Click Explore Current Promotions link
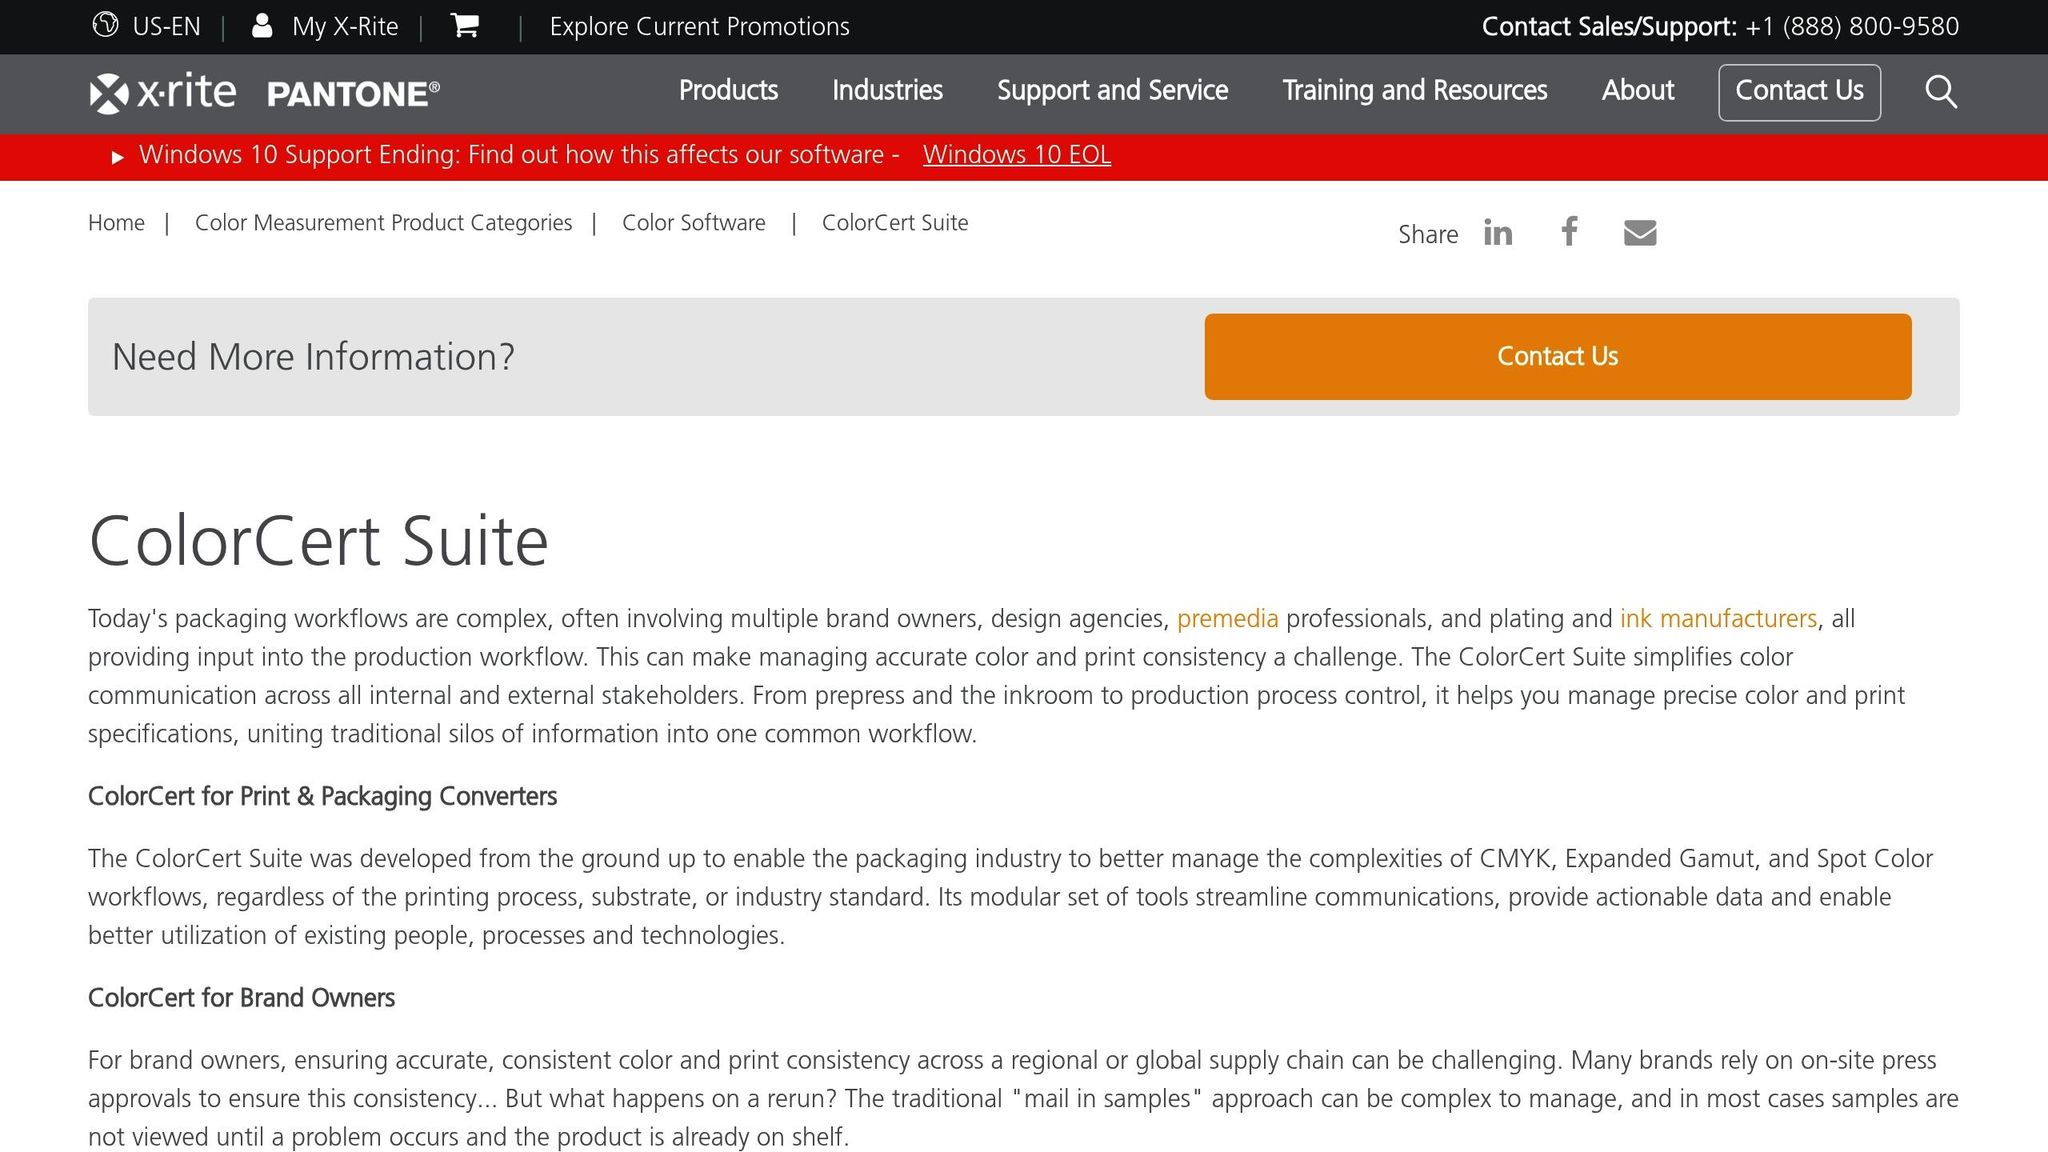 click(699, 27)
